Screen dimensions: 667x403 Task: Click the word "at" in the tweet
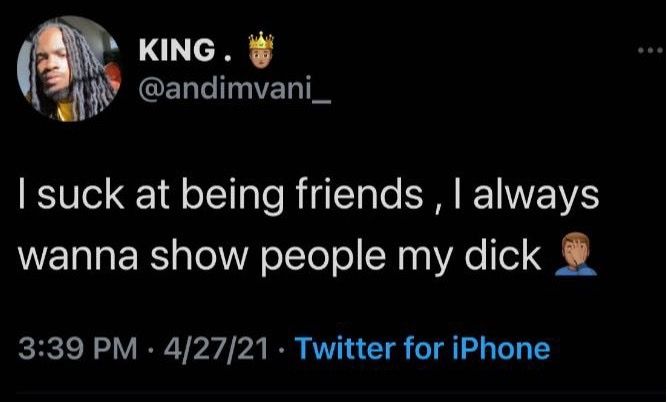click(x=152, y=197)
